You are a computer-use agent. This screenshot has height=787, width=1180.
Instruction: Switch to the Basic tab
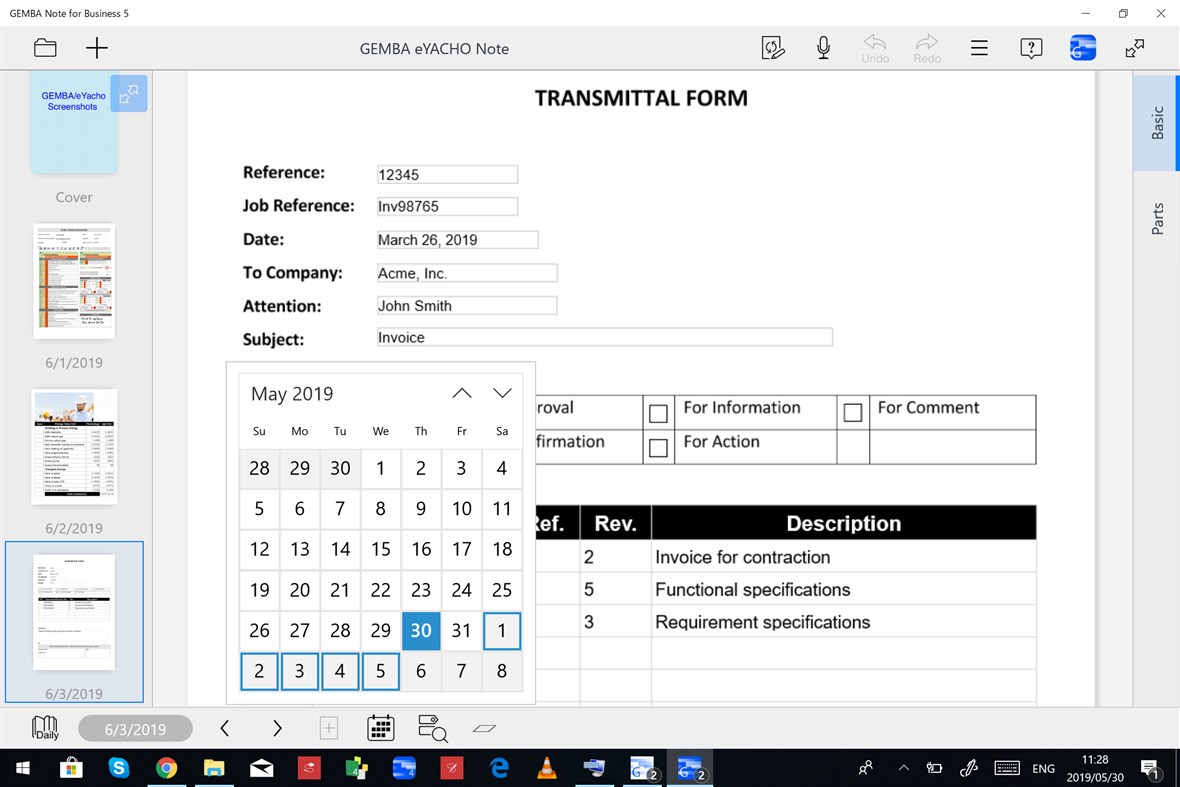pyautogui.click(x=1157, y=123)
